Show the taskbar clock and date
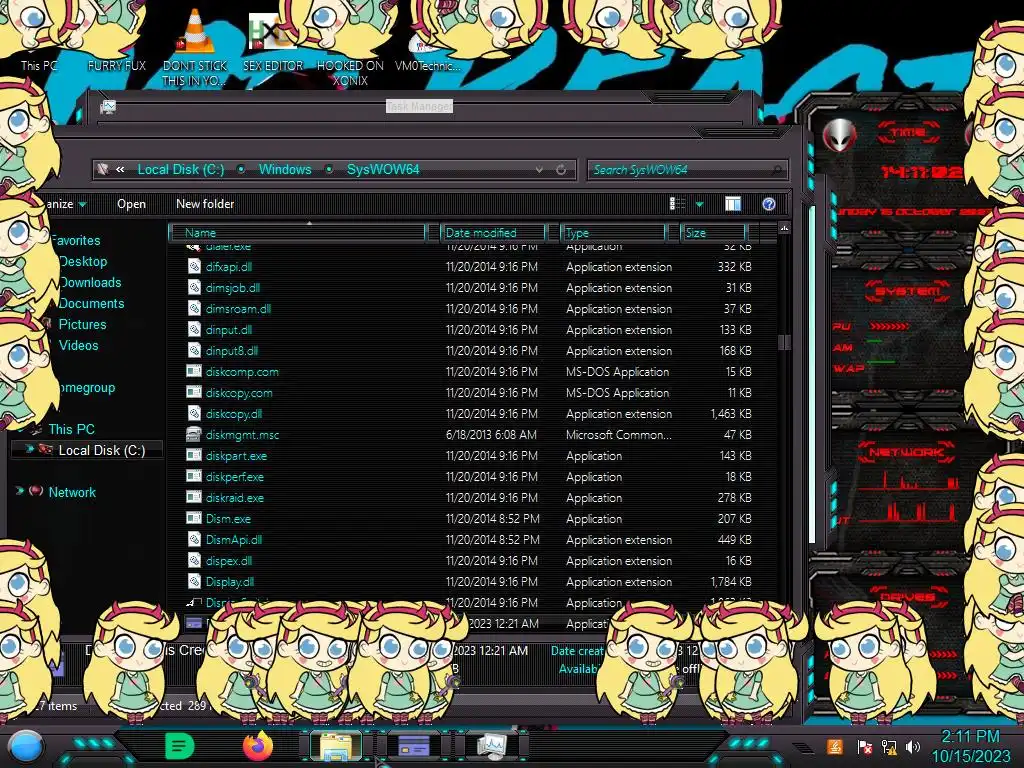This screenshot has height=768, width=1024. [970, 746]
